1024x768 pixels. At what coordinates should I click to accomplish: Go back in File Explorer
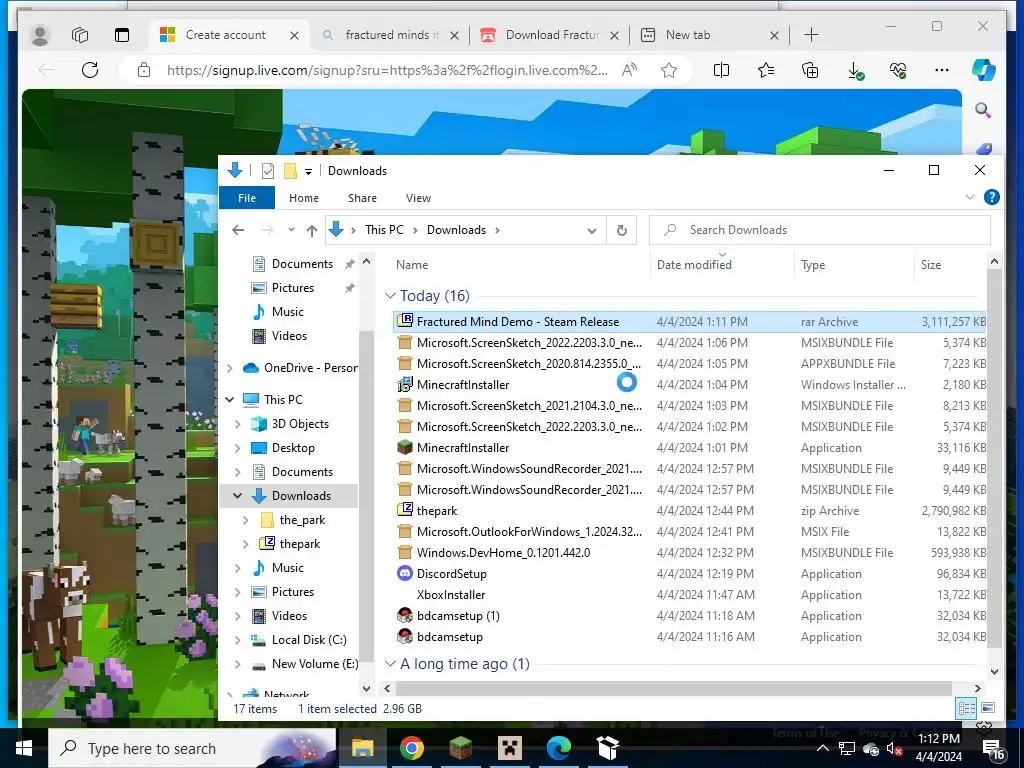click(x=238, y=230)
